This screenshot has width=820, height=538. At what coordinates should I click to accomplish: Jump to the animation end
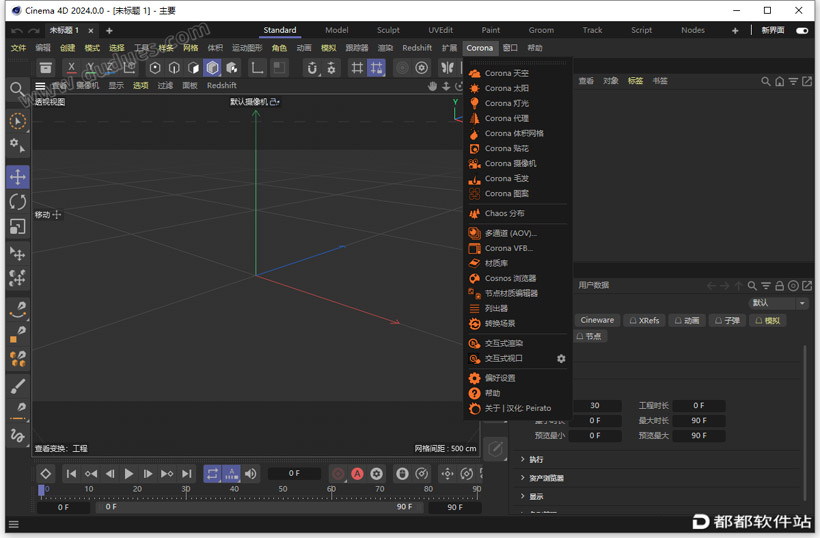187,474
